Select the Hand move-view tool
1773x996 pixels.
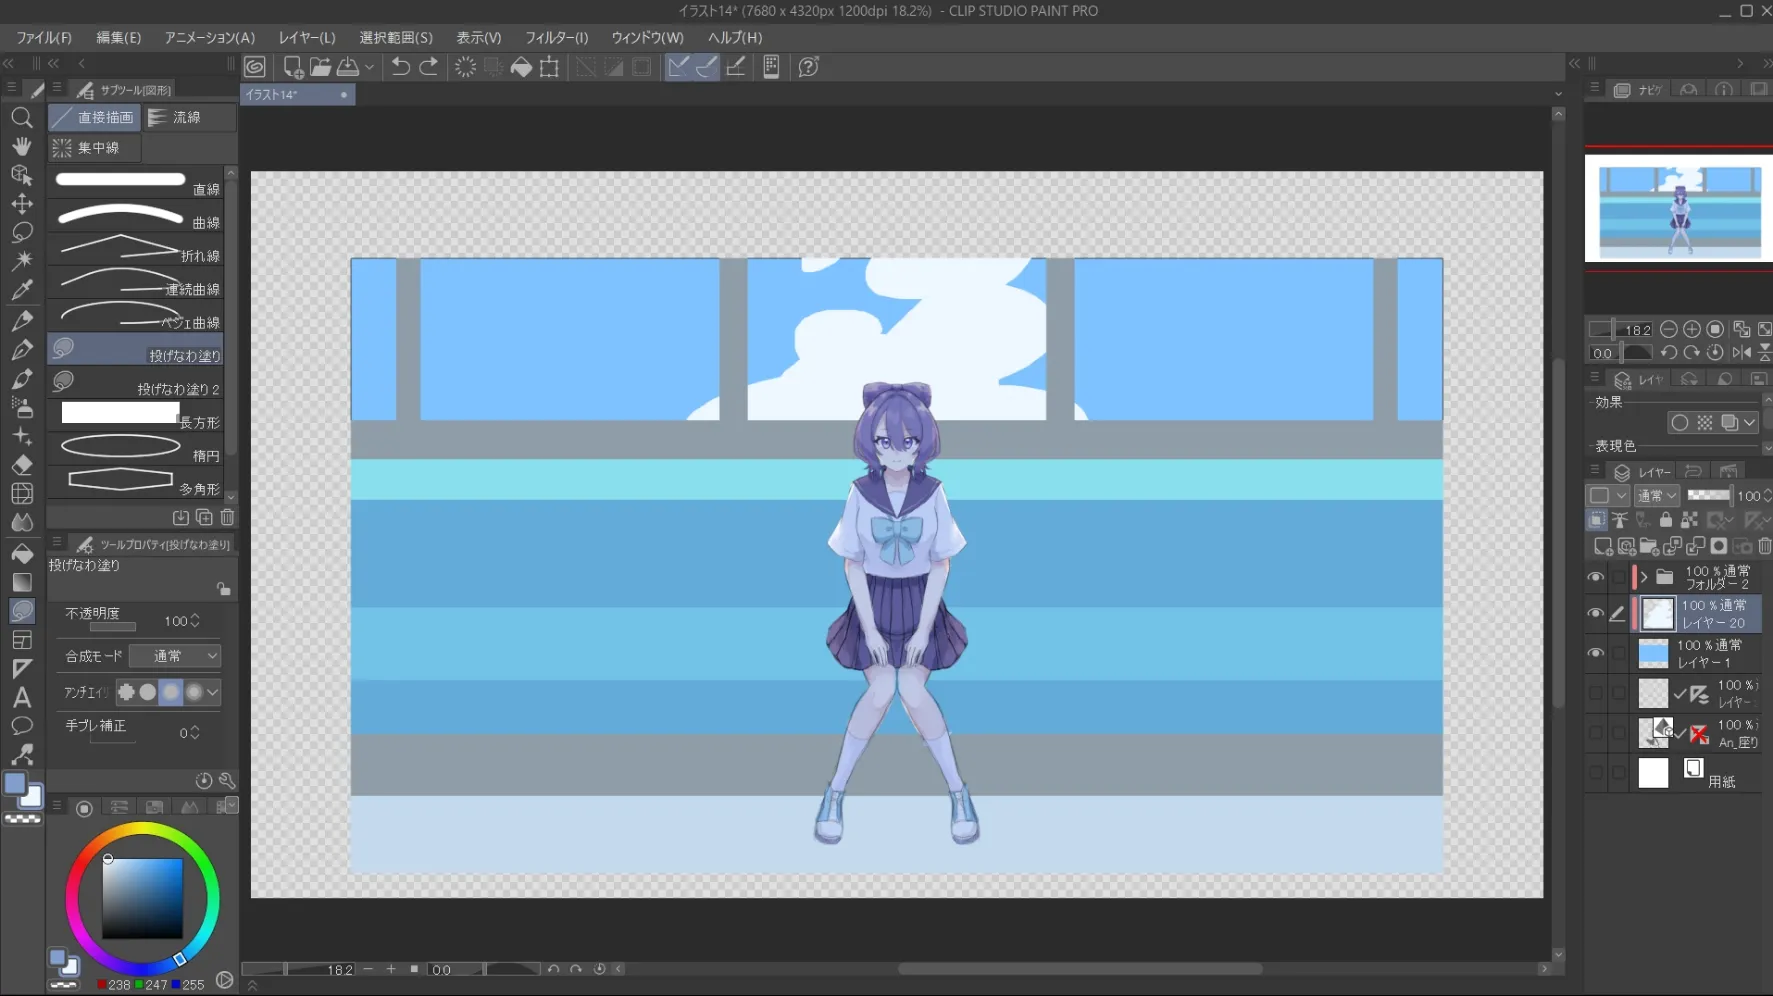21,147
